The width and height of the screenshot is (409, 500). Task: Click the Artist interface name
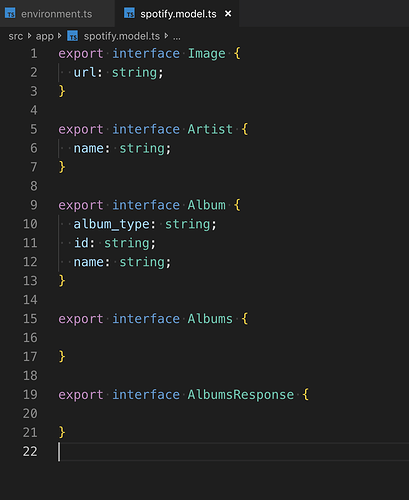pyautogui.click(x=210, y=129)
